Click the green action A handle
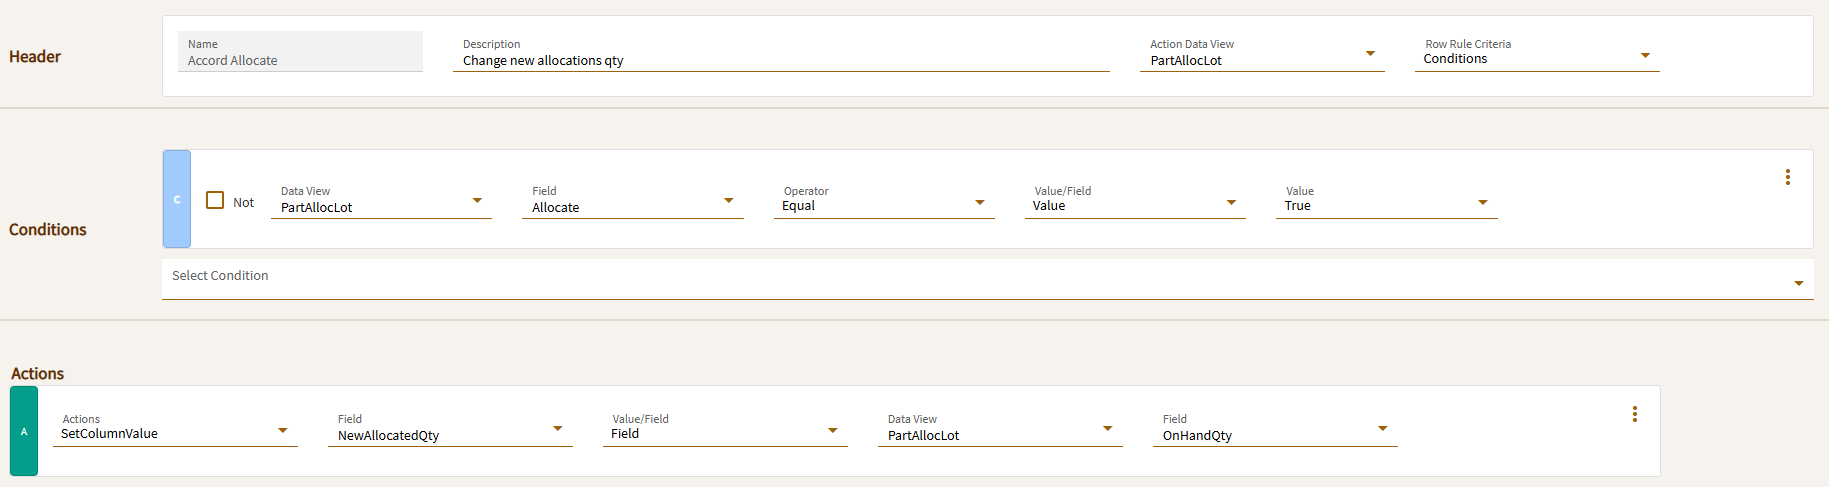The width and height of the screenshot is (1829, 487). [x=24, y=431]
